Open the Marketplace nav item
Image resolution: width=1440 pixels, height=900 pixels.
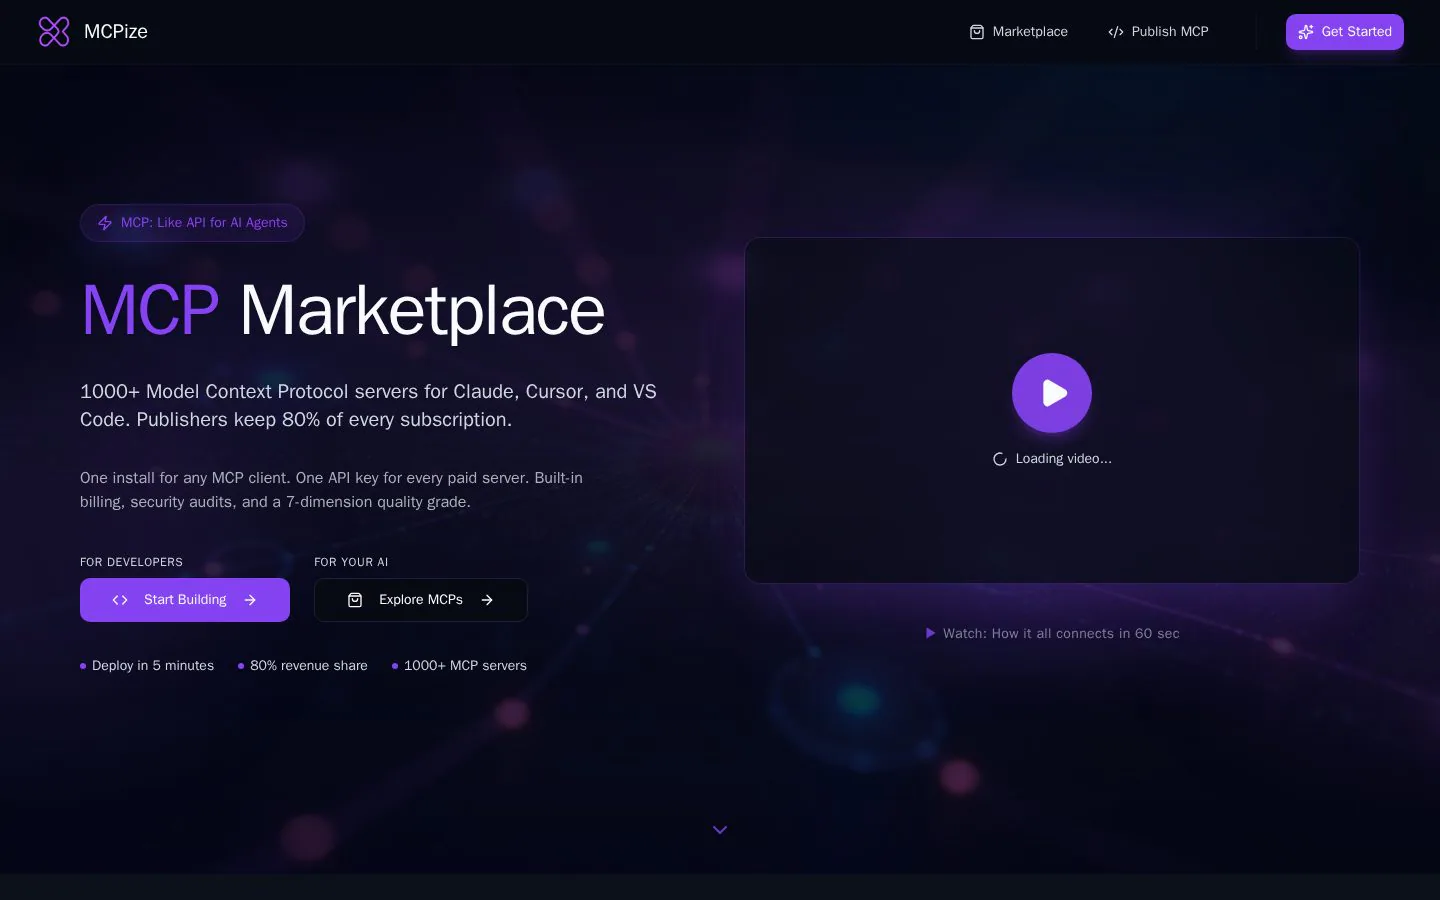click(1019, 32)
